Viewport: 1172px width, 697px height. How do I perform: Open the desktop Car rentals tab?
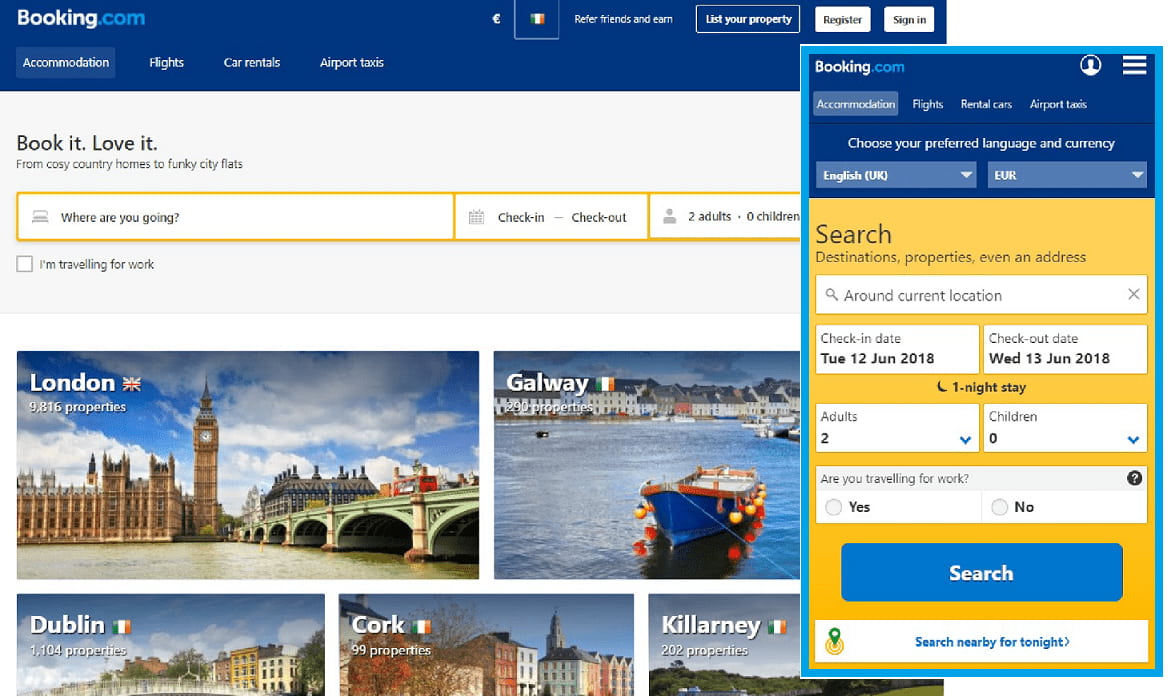pos(251,63)
